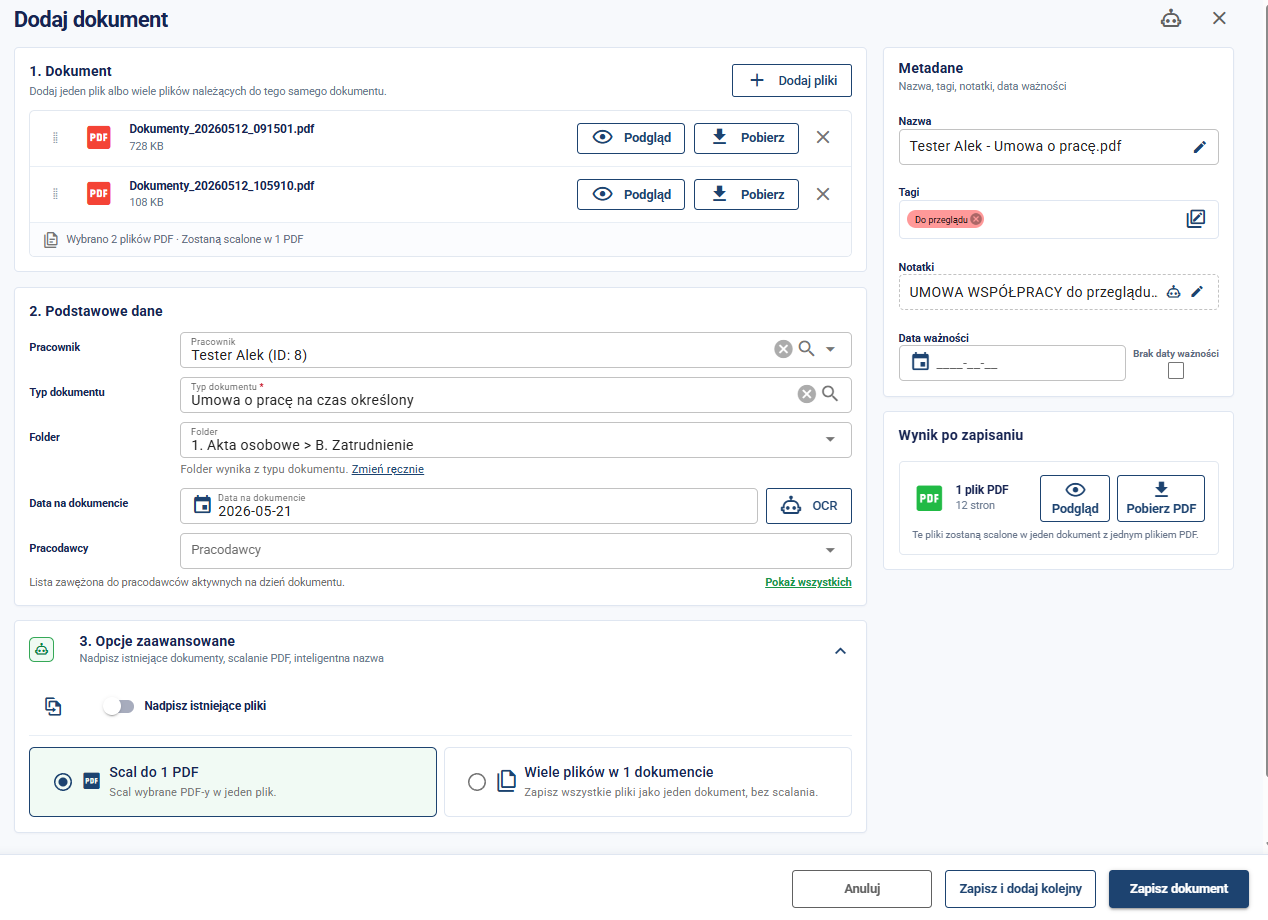Click the 'Data na dokumencie' input field
1268x920 pixels.
(x=469, y=506)
